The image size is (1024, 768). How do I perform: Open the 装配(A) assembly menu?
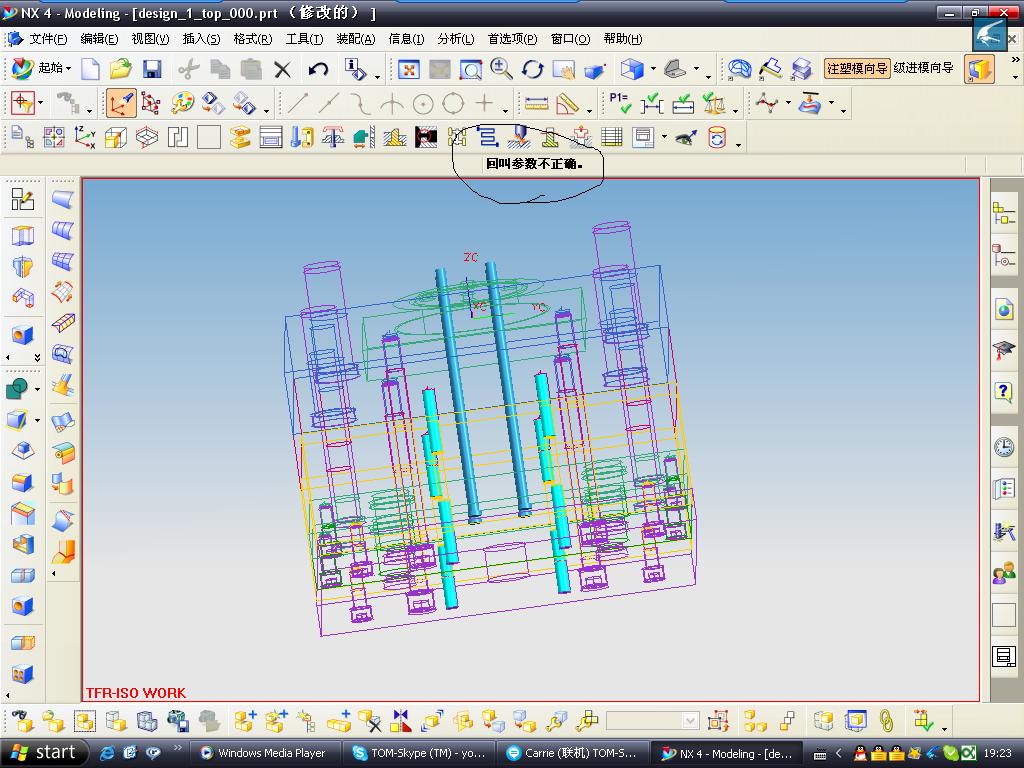pyautogui.click(x=355, y=39)
